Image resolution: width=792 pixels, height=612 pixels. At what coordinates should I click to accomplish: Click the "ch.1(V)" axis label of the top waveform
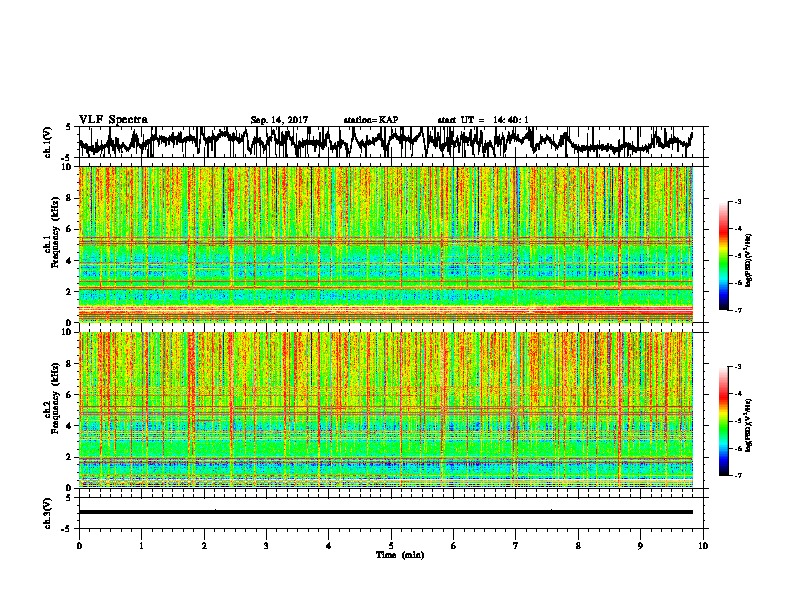click(x=48, y=141)
